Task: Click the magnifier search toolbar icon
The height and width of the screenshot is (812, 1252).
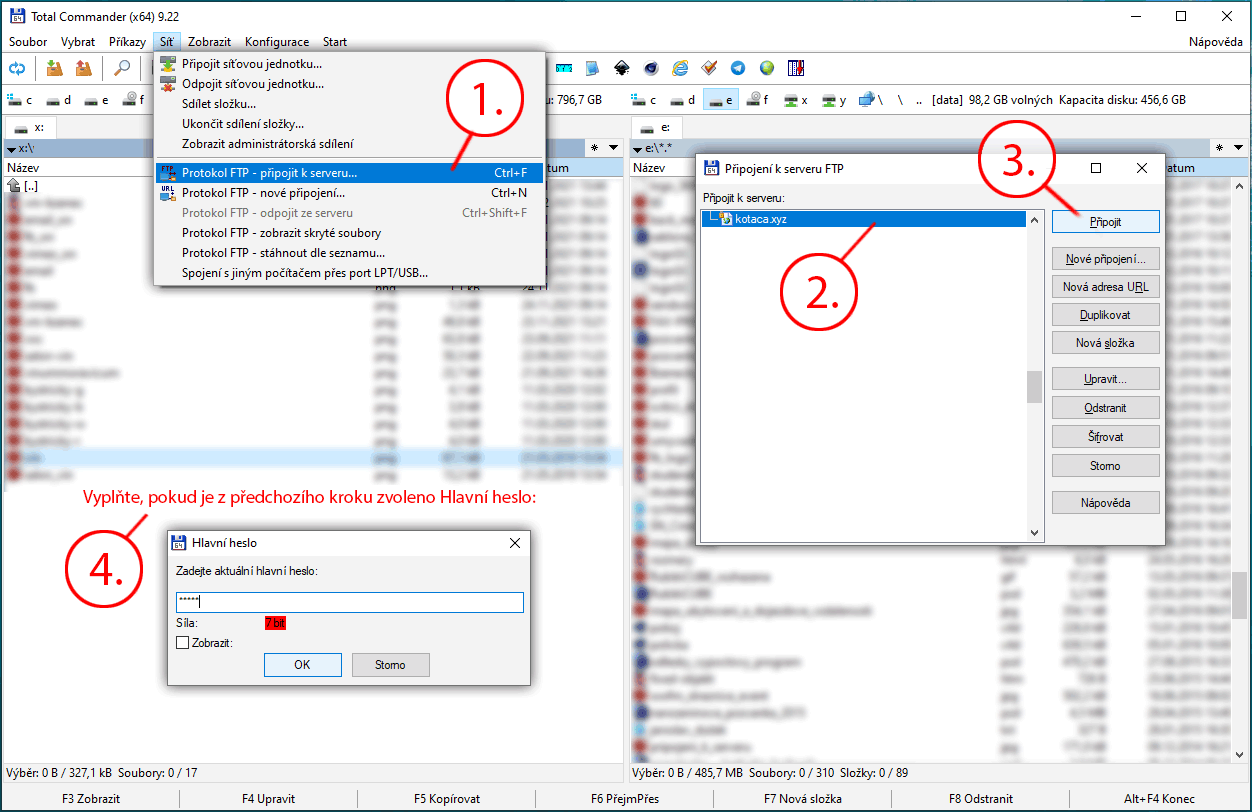Action: [x=122, y=68]
